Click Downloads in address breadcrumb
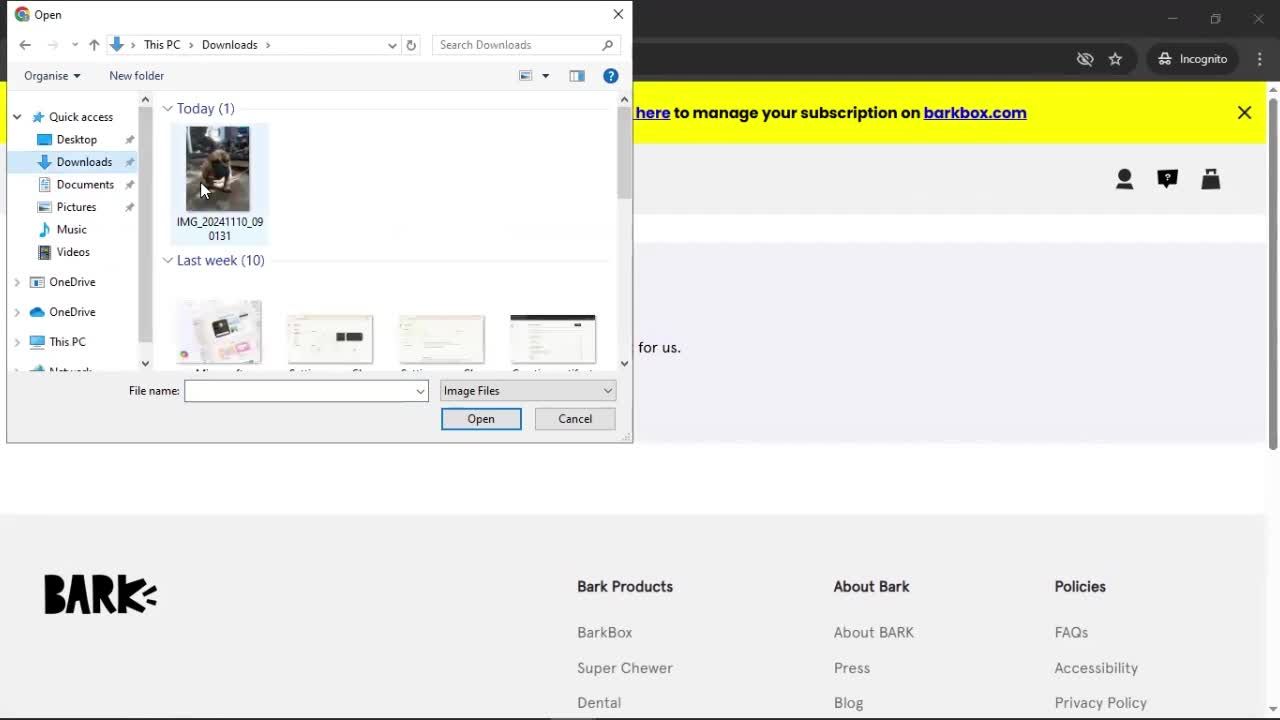 pyautogui.click(x=229, y=45)
